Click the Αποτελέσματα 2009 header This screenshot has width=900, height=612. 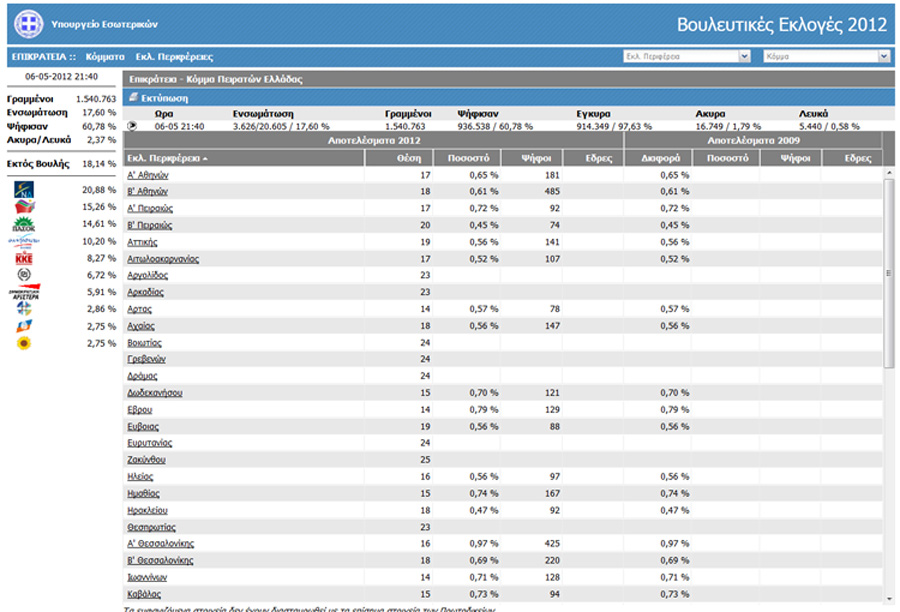tap(753, 141)
